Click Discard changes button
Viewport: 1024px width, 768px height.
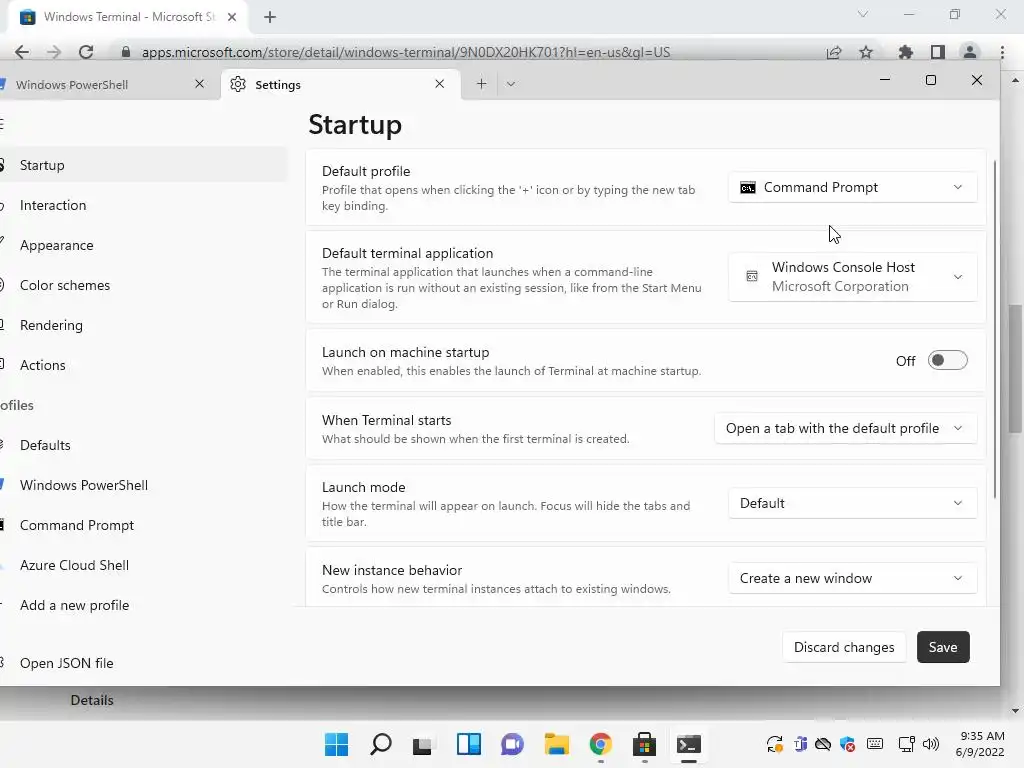click(x=844, y=647)
